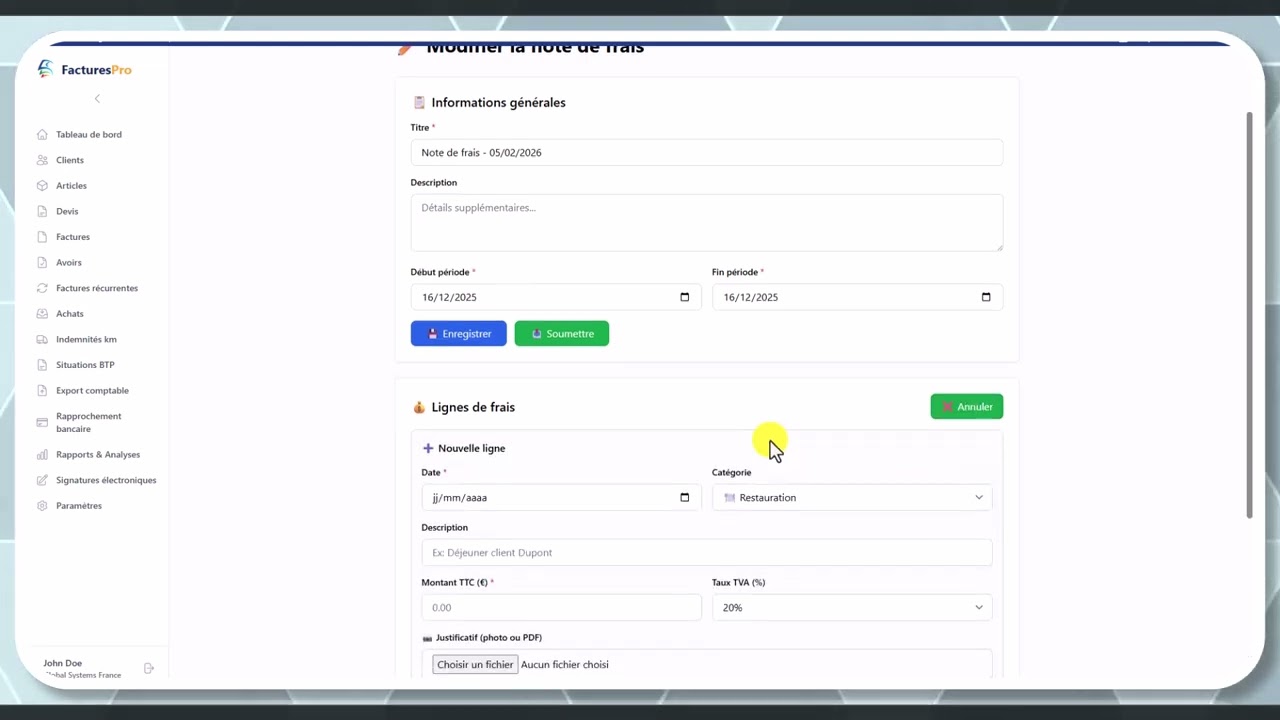This screenshot has height=720, width=1280.
Task: Open the Catégorie dropdown showing Restauration
Action: [x=852, y=497]
